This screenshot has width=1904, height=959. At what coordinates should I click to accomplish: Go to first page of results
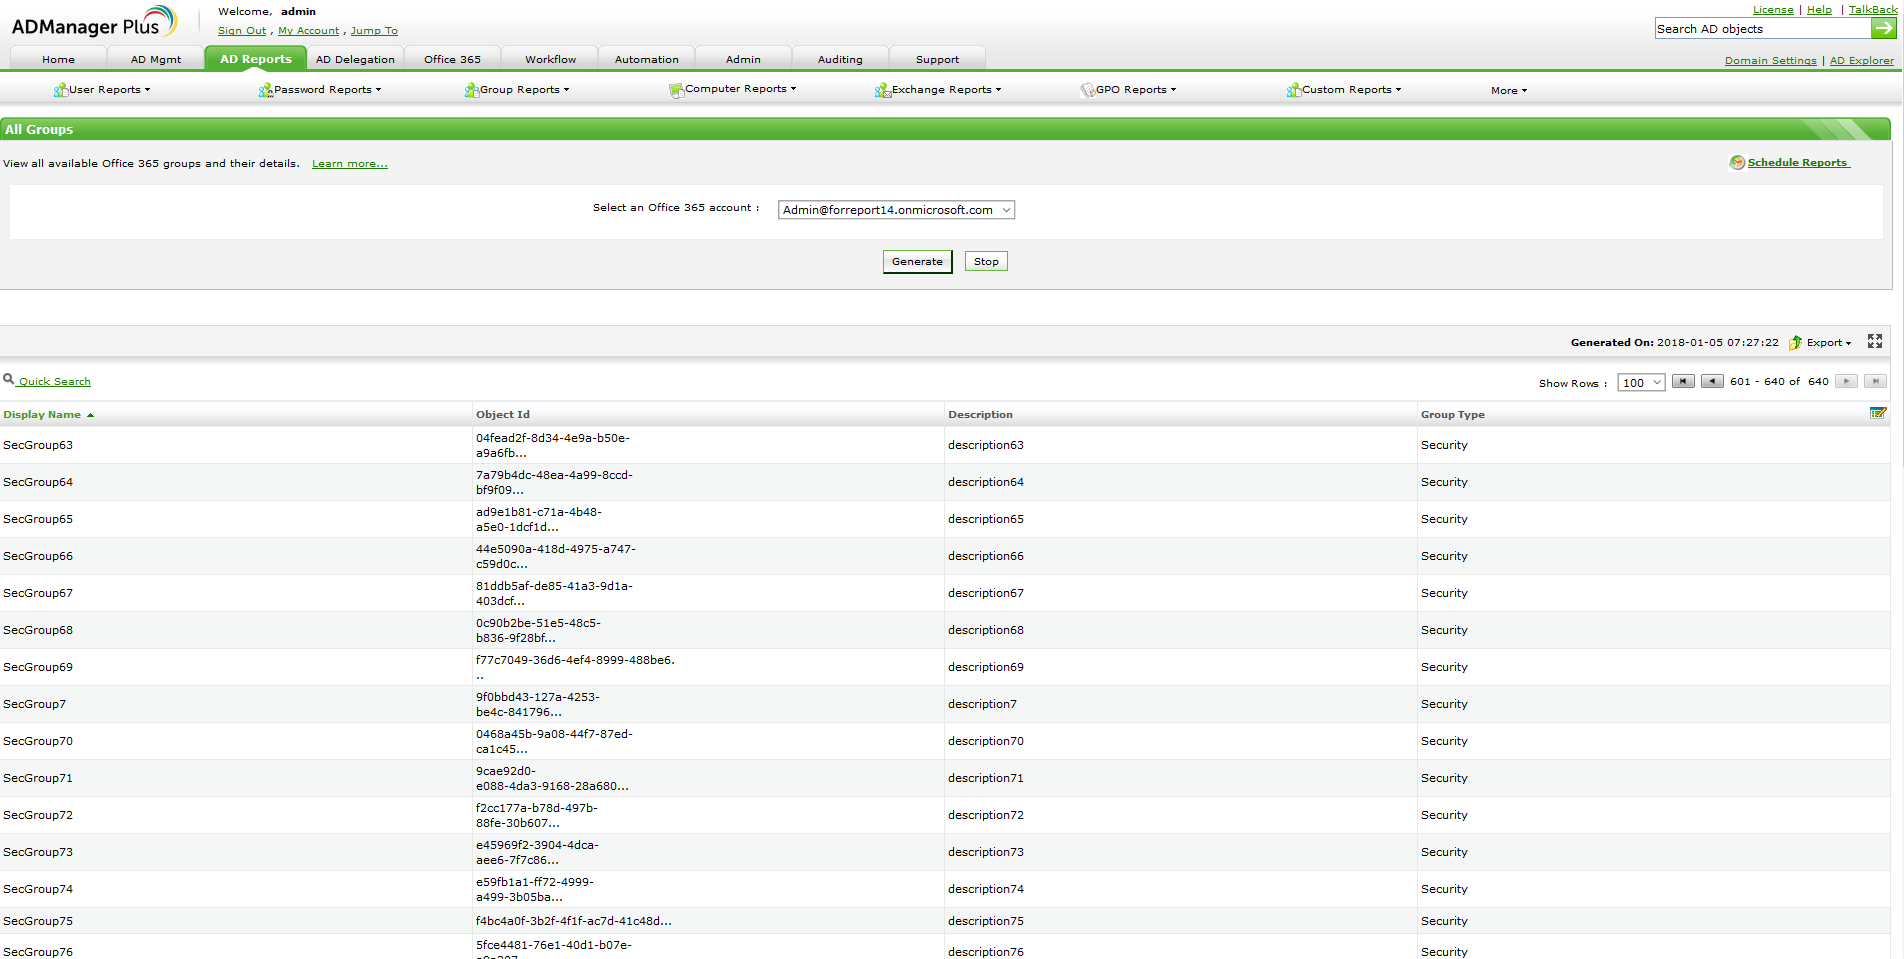[x=1683, y=382]
